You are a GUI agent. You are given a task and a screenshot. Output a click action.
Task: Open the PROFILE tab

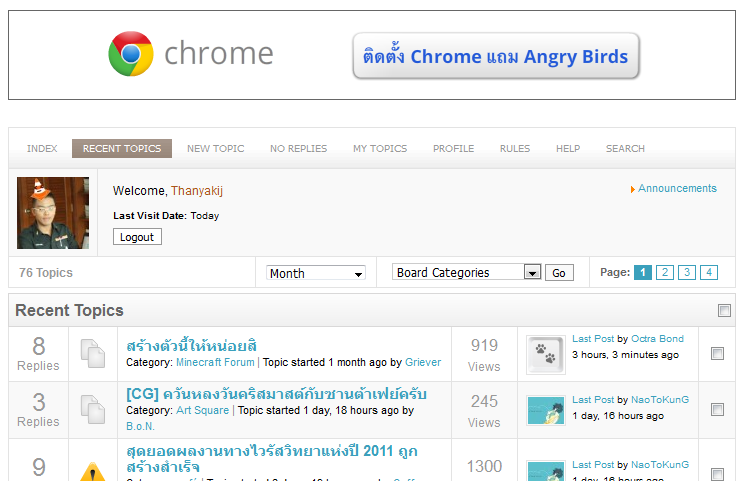[x=453, y=149]
